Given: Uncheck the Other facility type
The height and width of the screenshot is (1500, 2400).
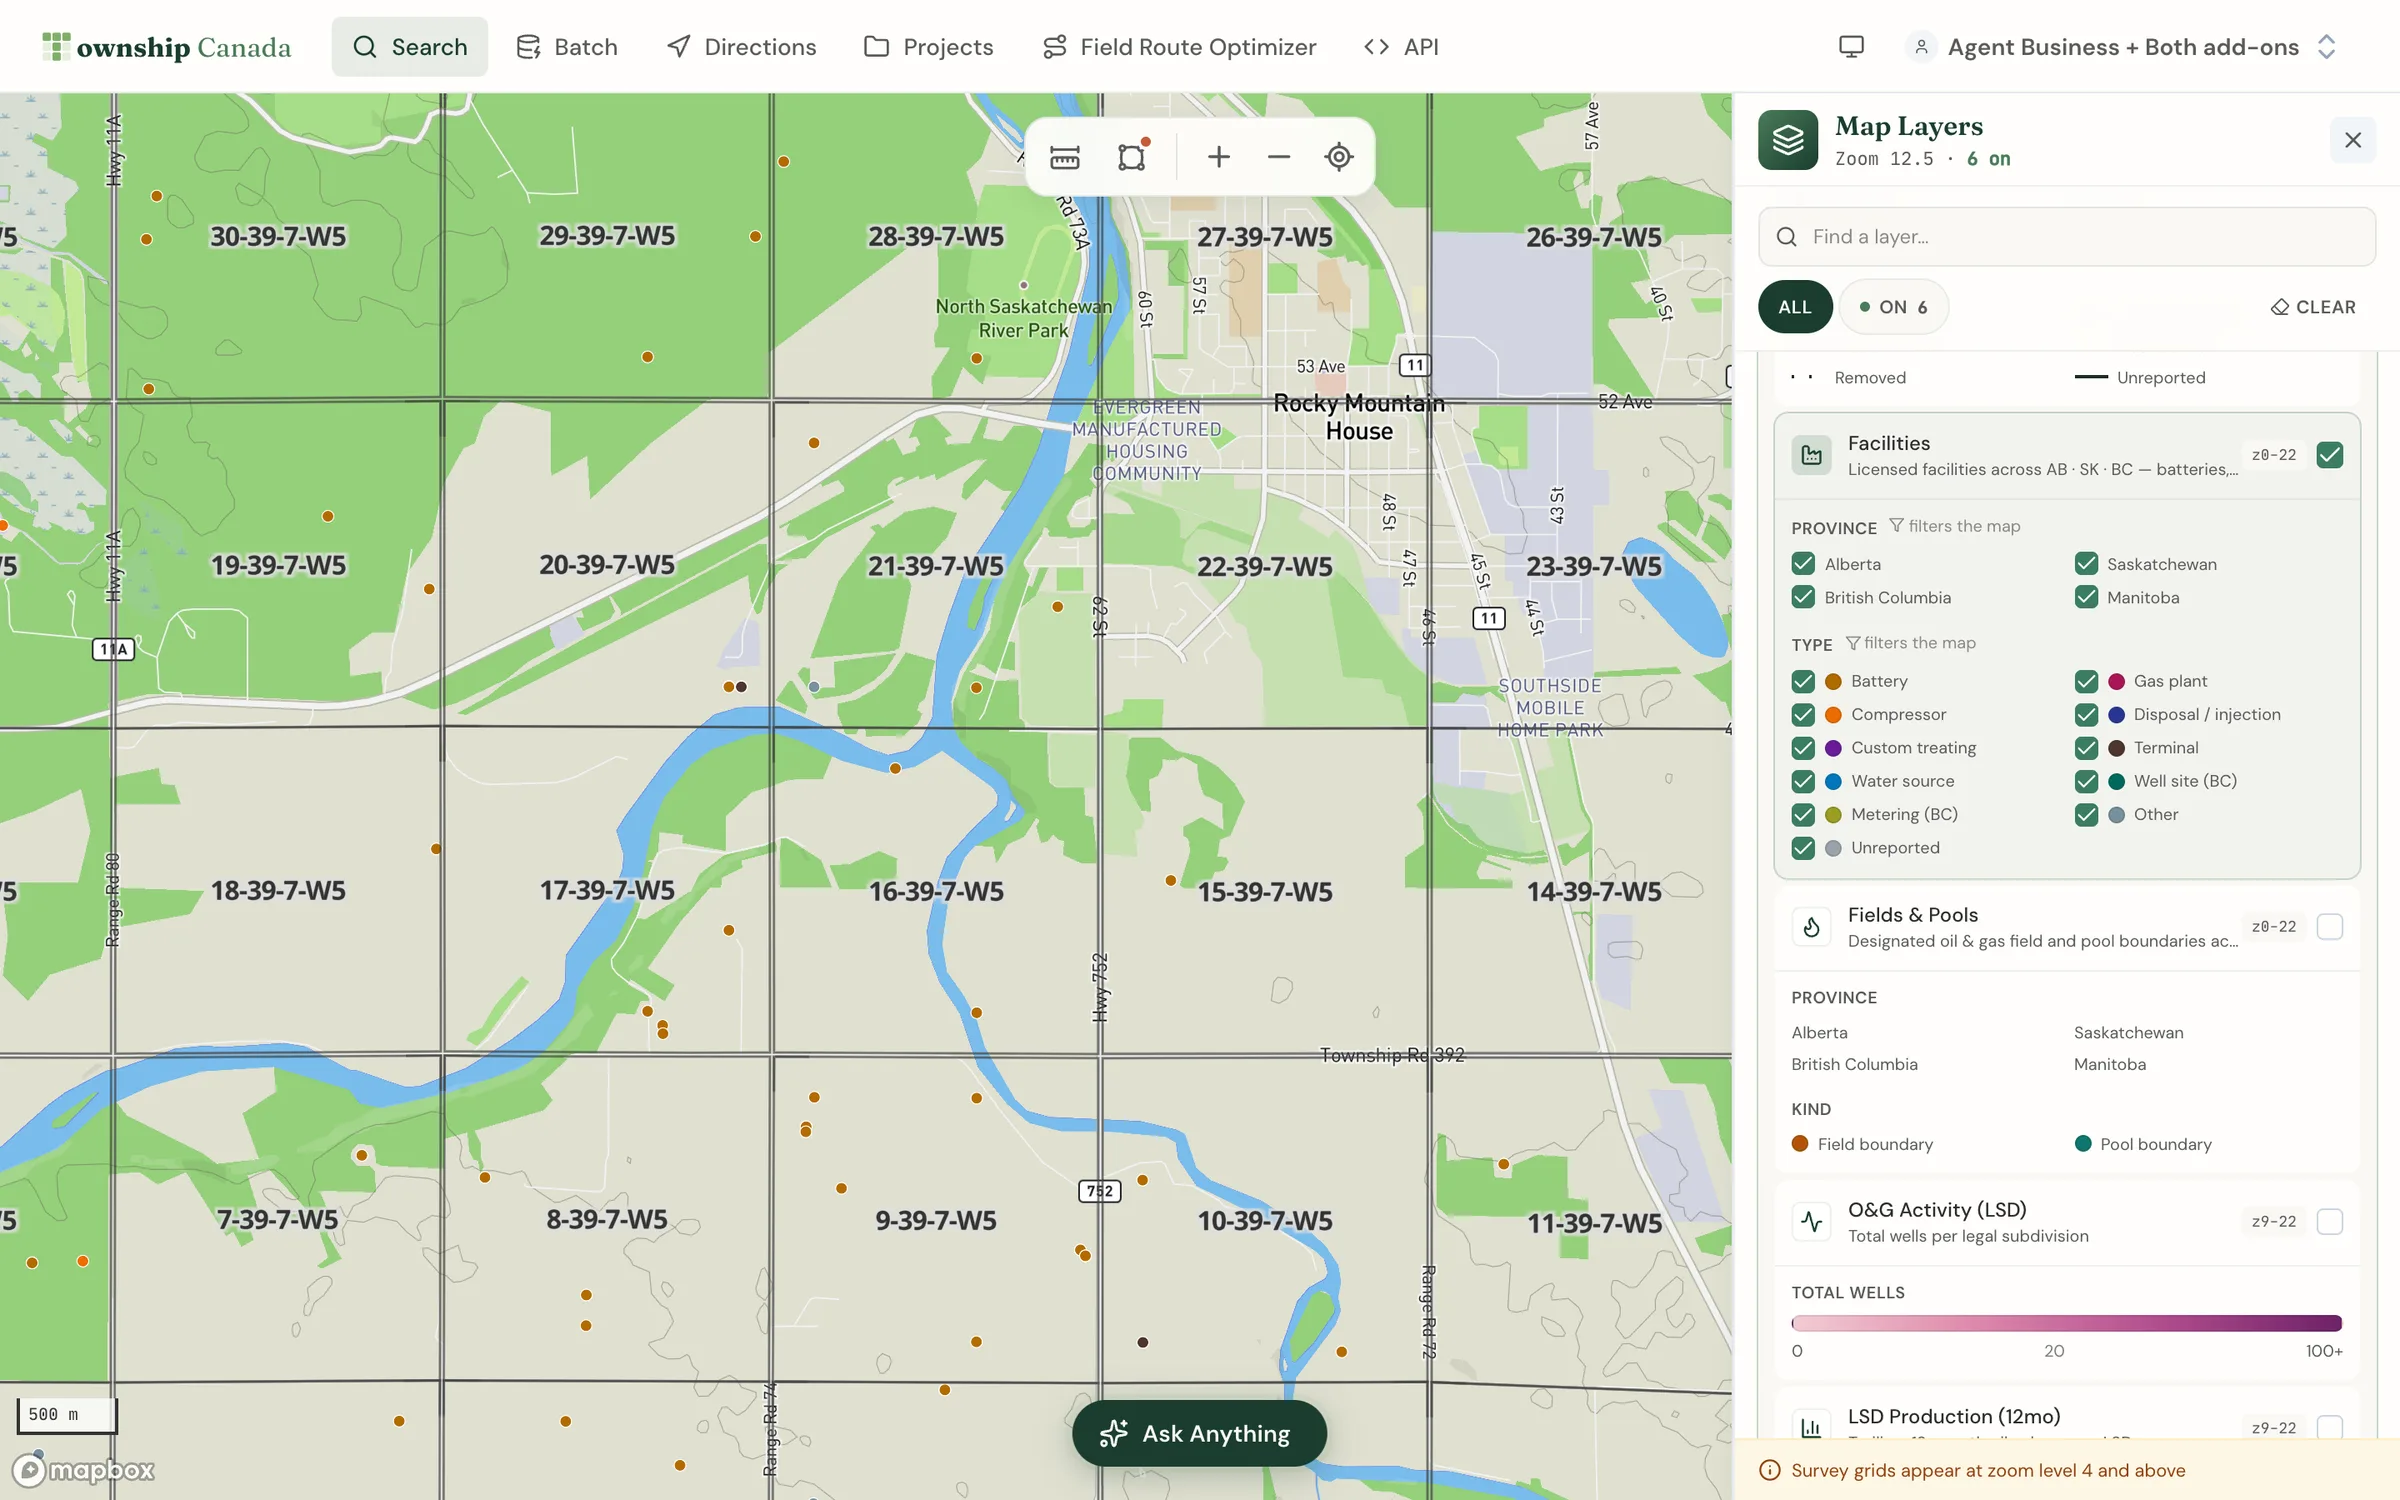Looking at the screenshot, I should (2086, 815).
